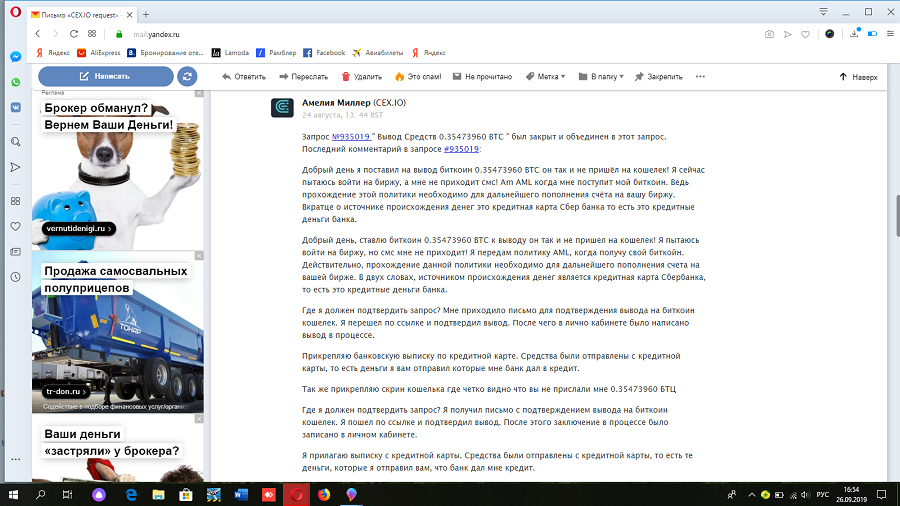The width and height of the screenshot is (900, 506).
Task: Open the search icon in the Opera sidebar
Action: point(15,142)
